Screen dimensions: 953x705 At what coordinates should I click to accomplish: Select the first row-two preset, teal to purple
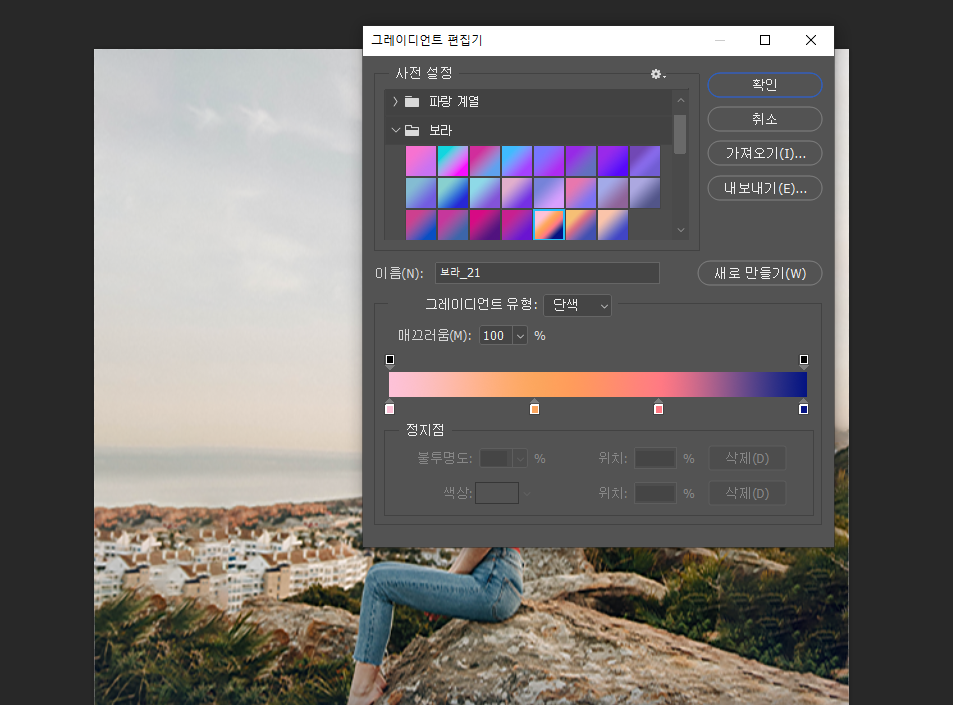(x=421, y=193)
